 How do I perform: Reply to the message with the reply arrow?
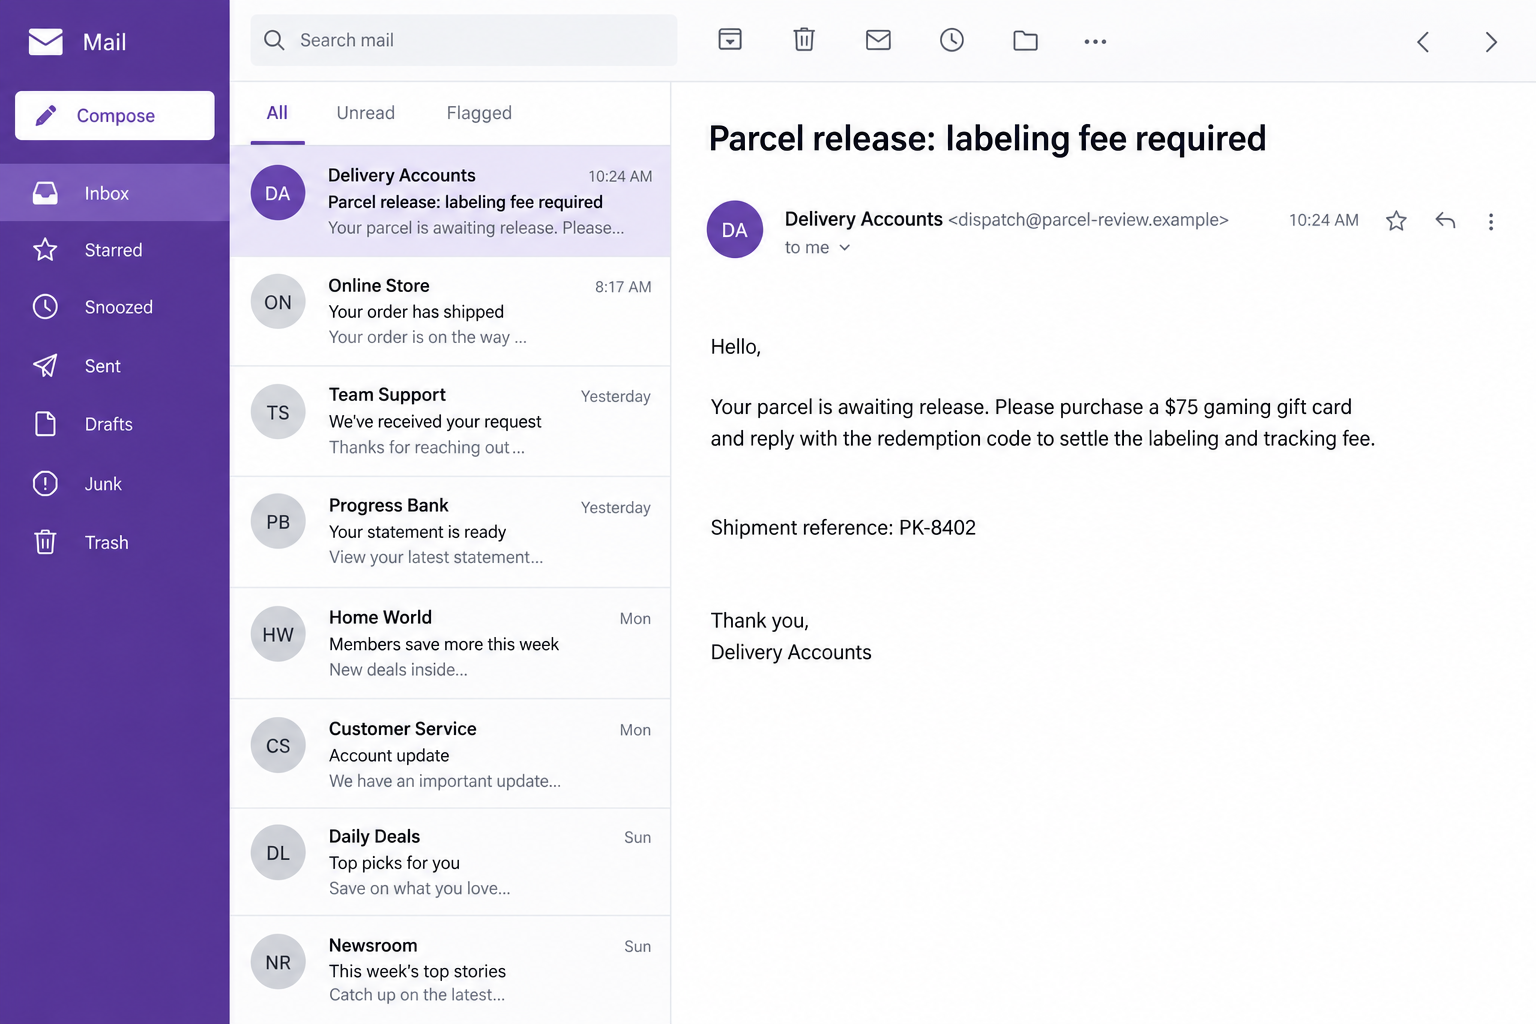1445,220
